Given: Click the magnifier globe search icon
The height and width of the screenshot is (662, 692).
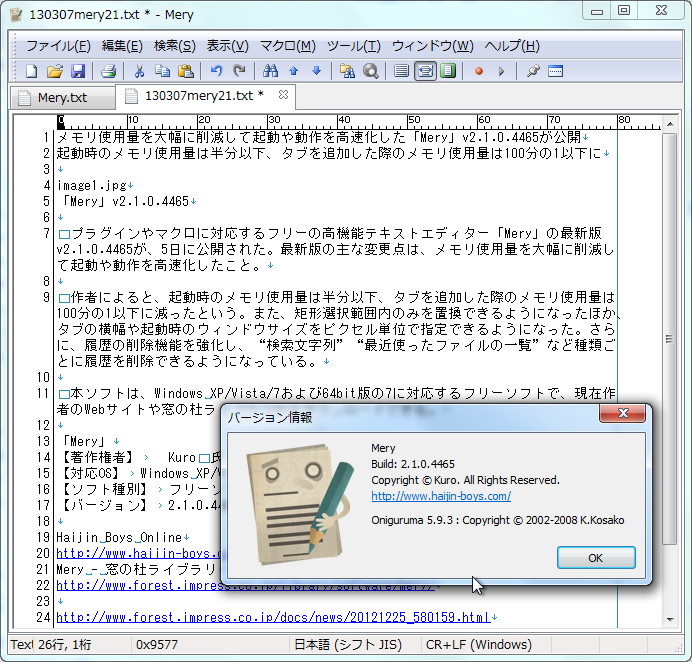Looking at the screenshot, I should (x=371, y=71).
